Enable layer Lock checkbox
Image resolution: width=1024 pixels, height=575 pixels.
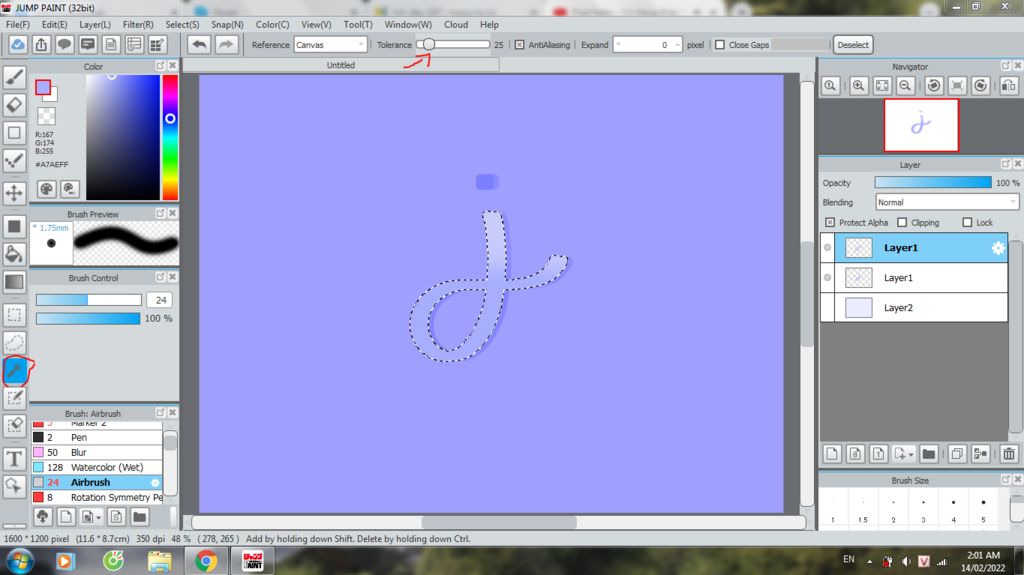pos(967,223)
